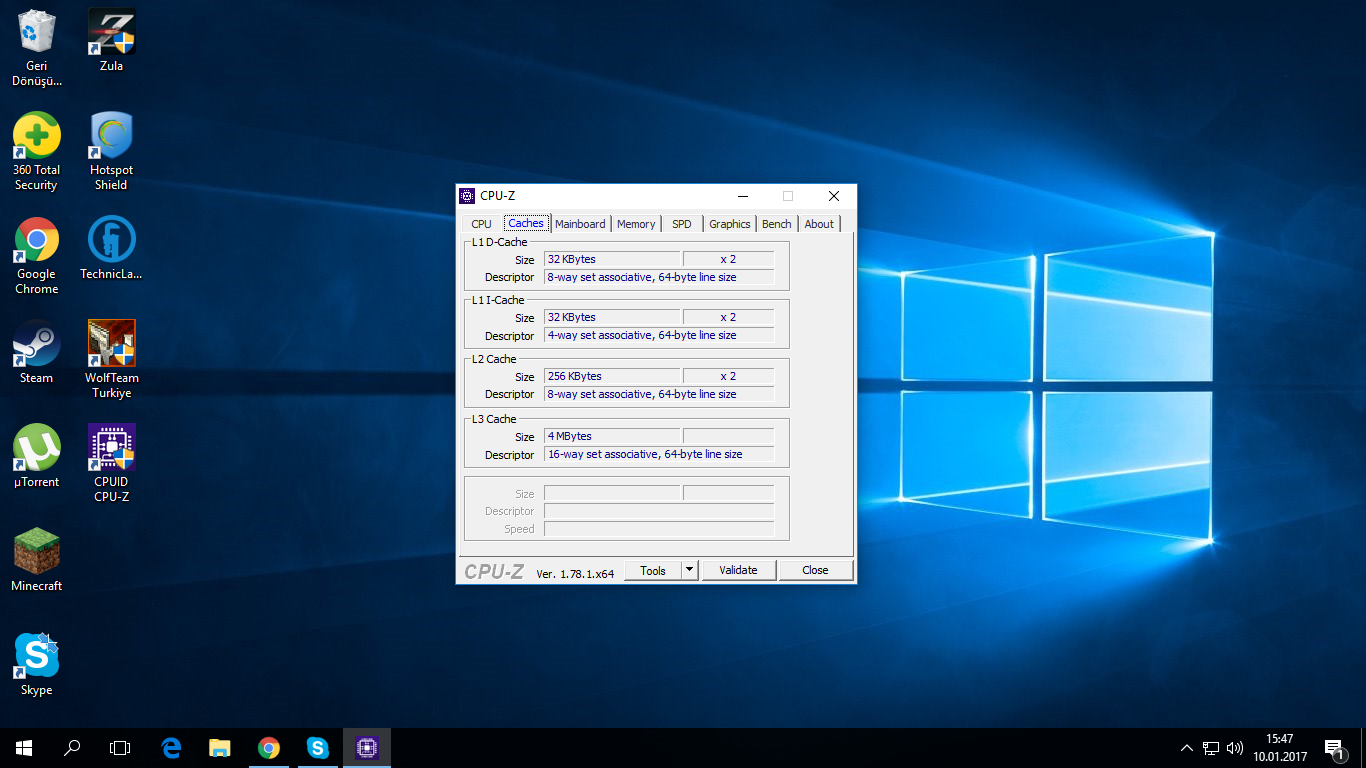Screen dimensions: 1366x768
Task: Switch to the Graphics tab
Action: [x=729, y=224]
